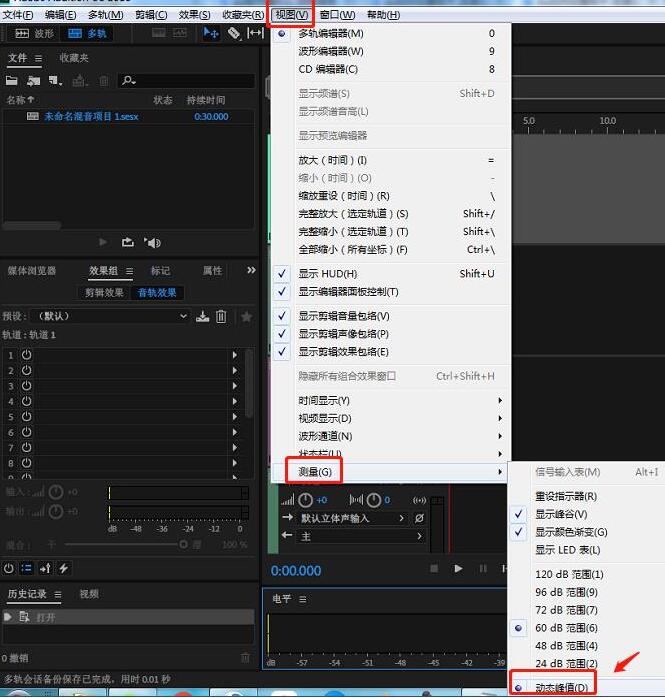Screen dimensions: 665x698
Task: Mark preset as favorite star icon
Action: pyautogui.click(x=246, y=317)
